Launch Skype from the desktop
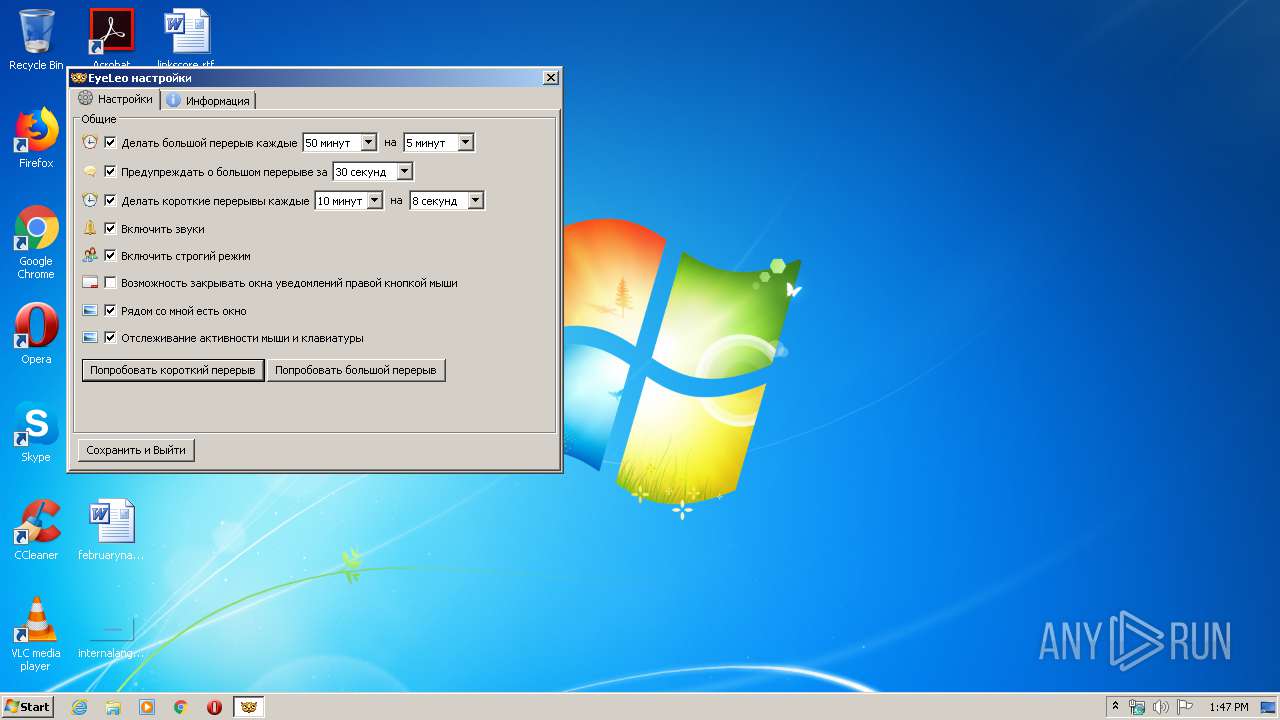Image resolution: width=1280 pixels, height=720 pixels. (36, 432)
